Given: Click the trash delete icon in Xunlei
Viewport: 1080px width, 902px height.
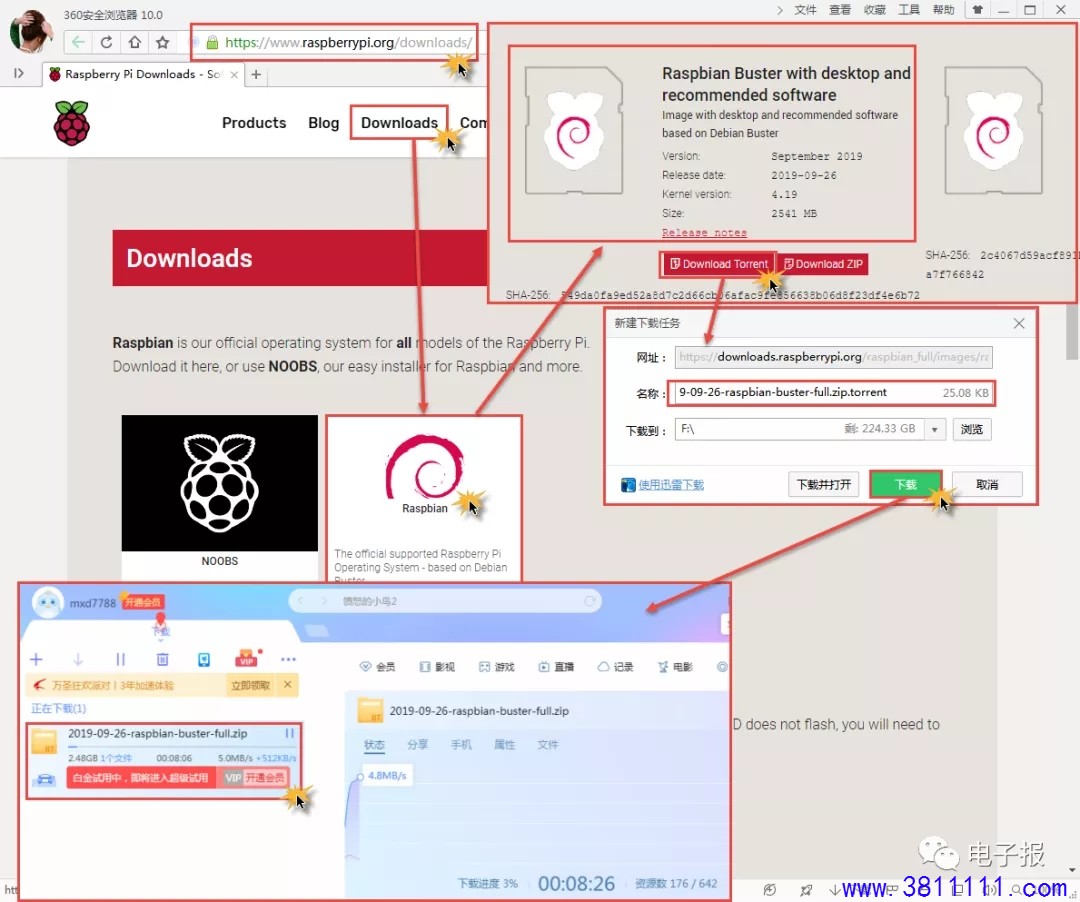Looking at the screenshot, I should 163,660.
